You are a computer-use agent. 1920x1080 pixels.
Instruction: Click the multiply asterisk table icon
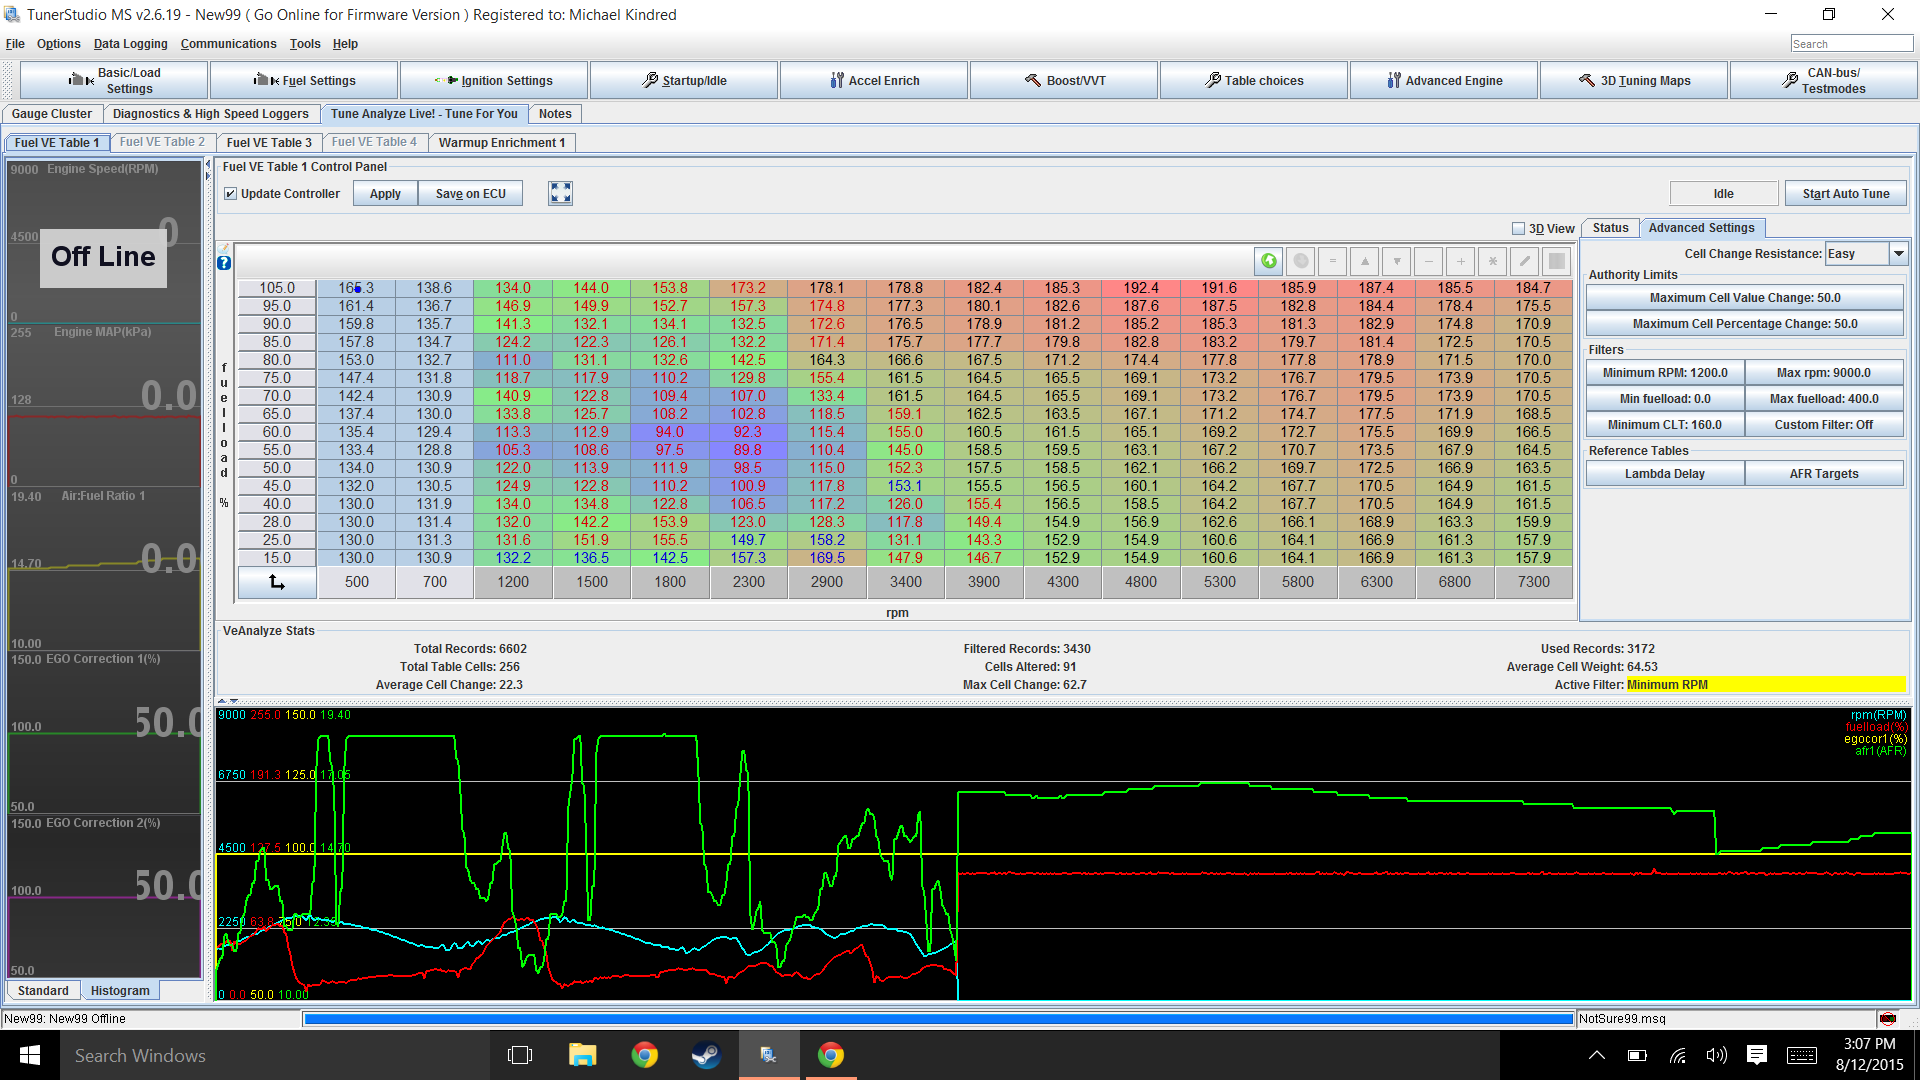(1492, 261)
